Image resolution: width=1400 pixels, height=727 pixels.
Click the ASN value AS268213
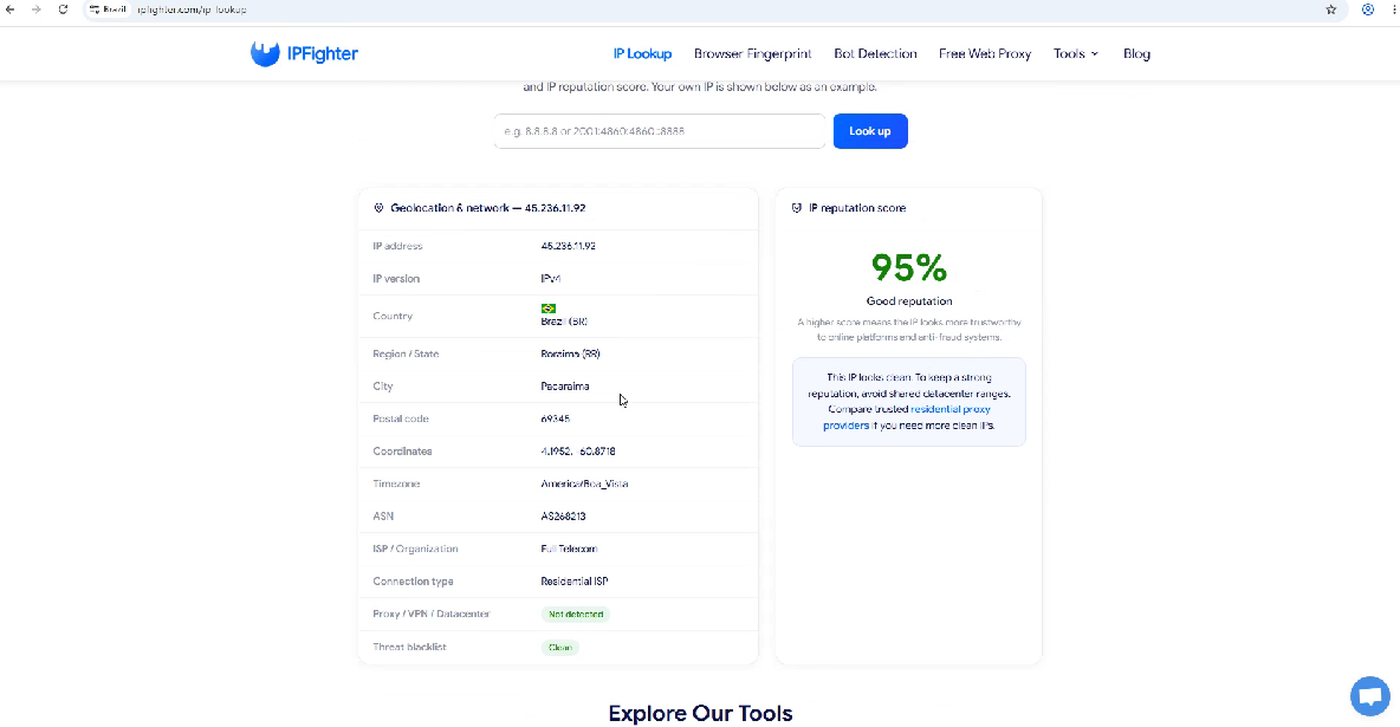tap(563, 516)
